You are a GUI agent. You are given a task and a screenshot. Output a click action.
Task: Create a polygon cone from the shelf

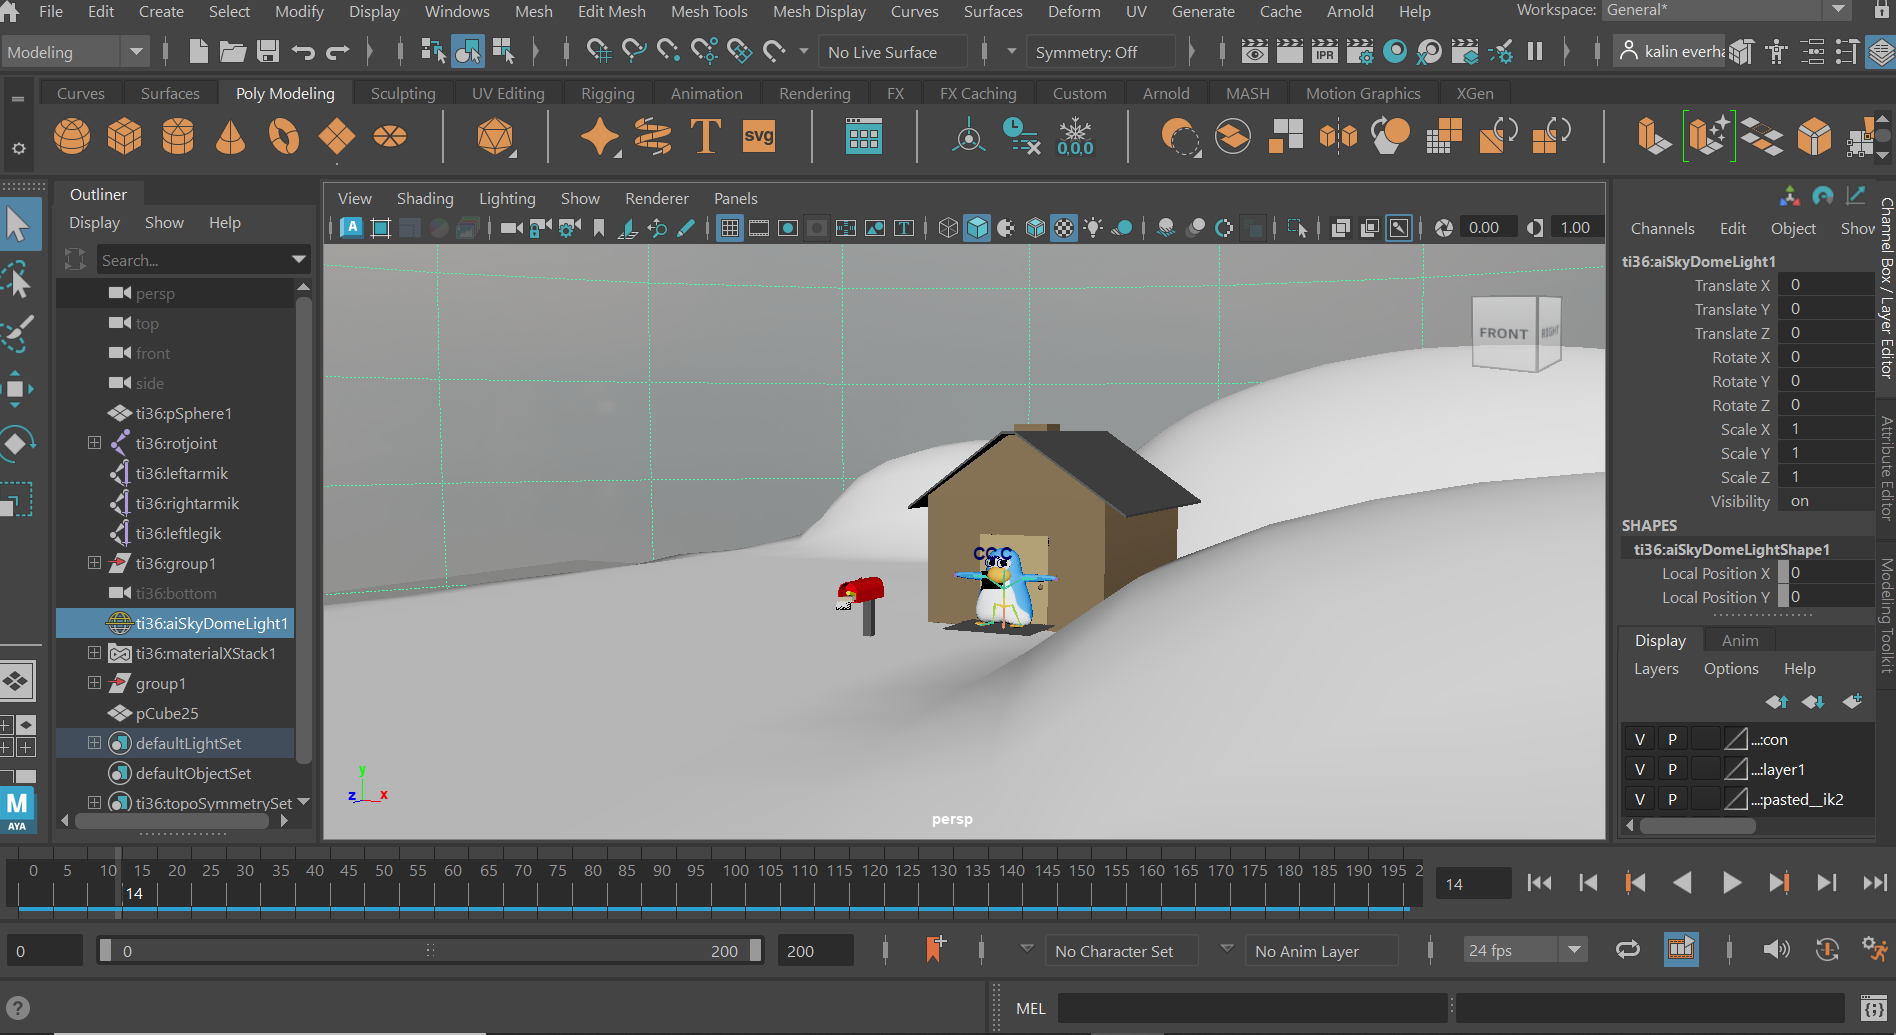231,136
